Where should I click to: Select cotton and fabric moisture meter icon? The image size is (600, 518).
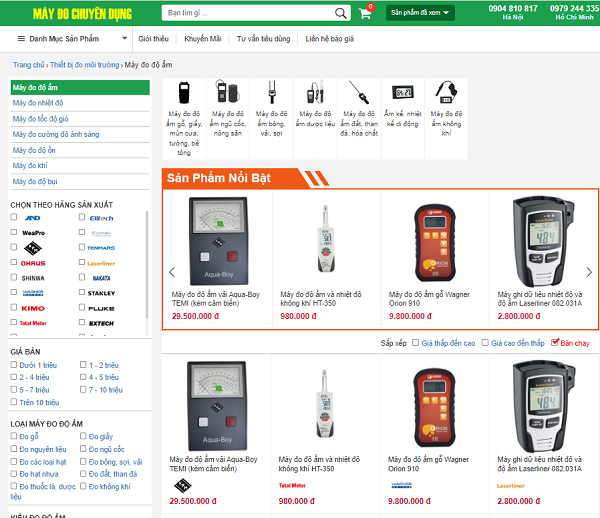tap(272, 92)
